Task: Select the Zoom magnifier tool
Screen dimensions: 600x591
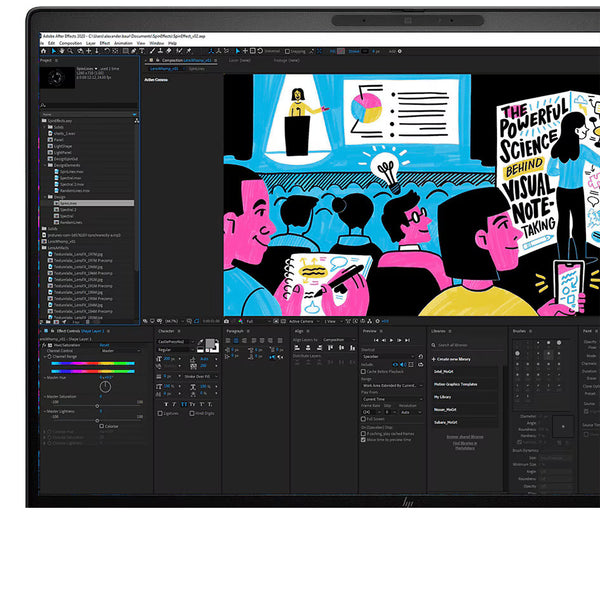Action: click(x=70, y=51)
